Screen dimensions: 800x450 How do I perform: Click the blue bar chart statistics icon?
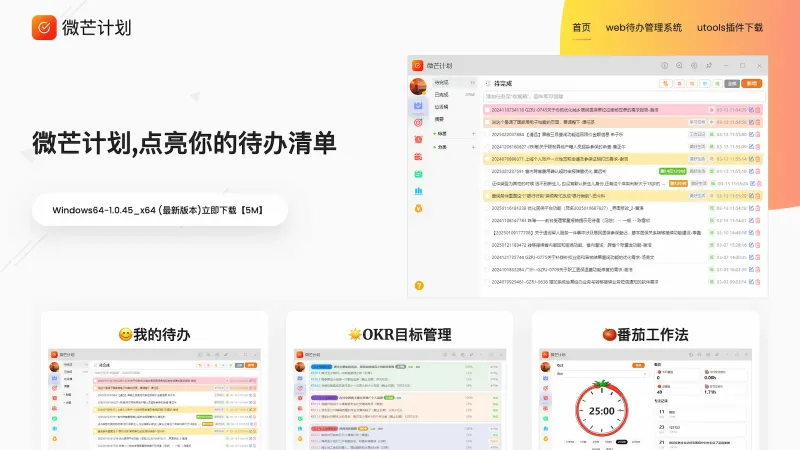[x=420, y=190]
